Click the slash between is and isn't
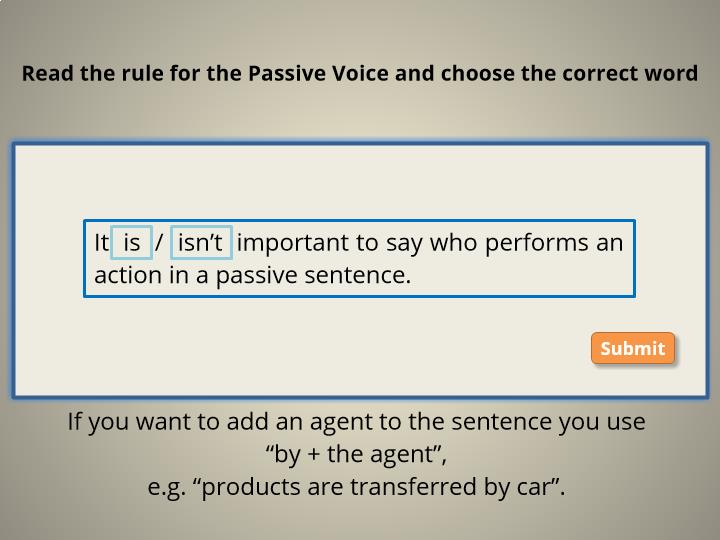Image resolution: width=720 pixels, height=540 pixels. [x=159, y=242]
